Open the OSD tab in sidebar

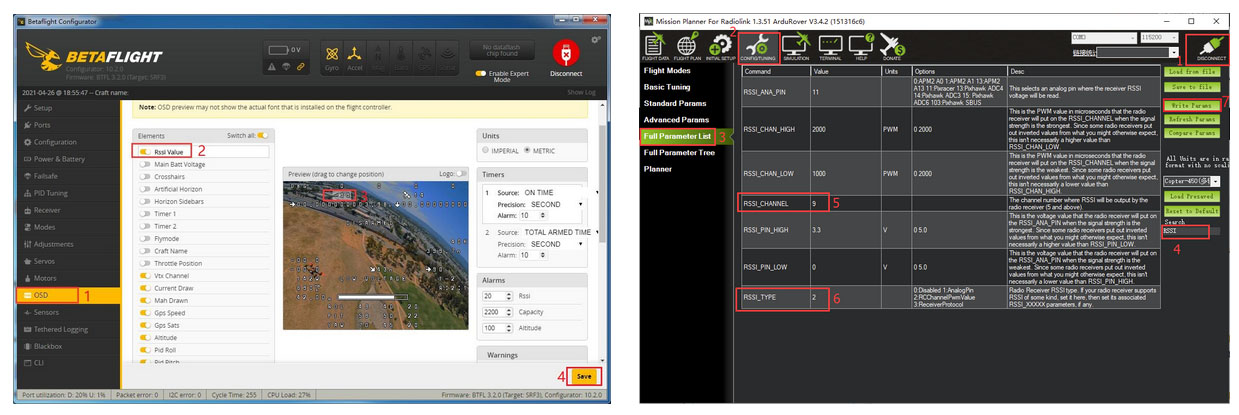pyautogui.click(x=41, y=295)
